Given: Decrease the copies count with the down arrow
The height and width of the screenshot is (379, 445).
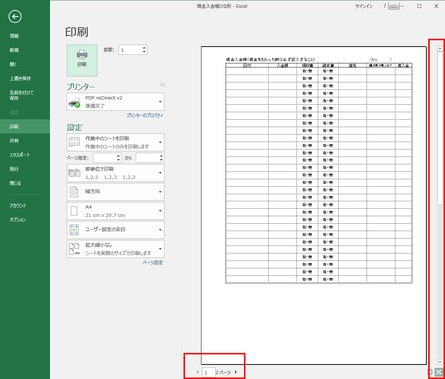Looking at the screenshot, I should pyautogui.click(x=144, y=52).
